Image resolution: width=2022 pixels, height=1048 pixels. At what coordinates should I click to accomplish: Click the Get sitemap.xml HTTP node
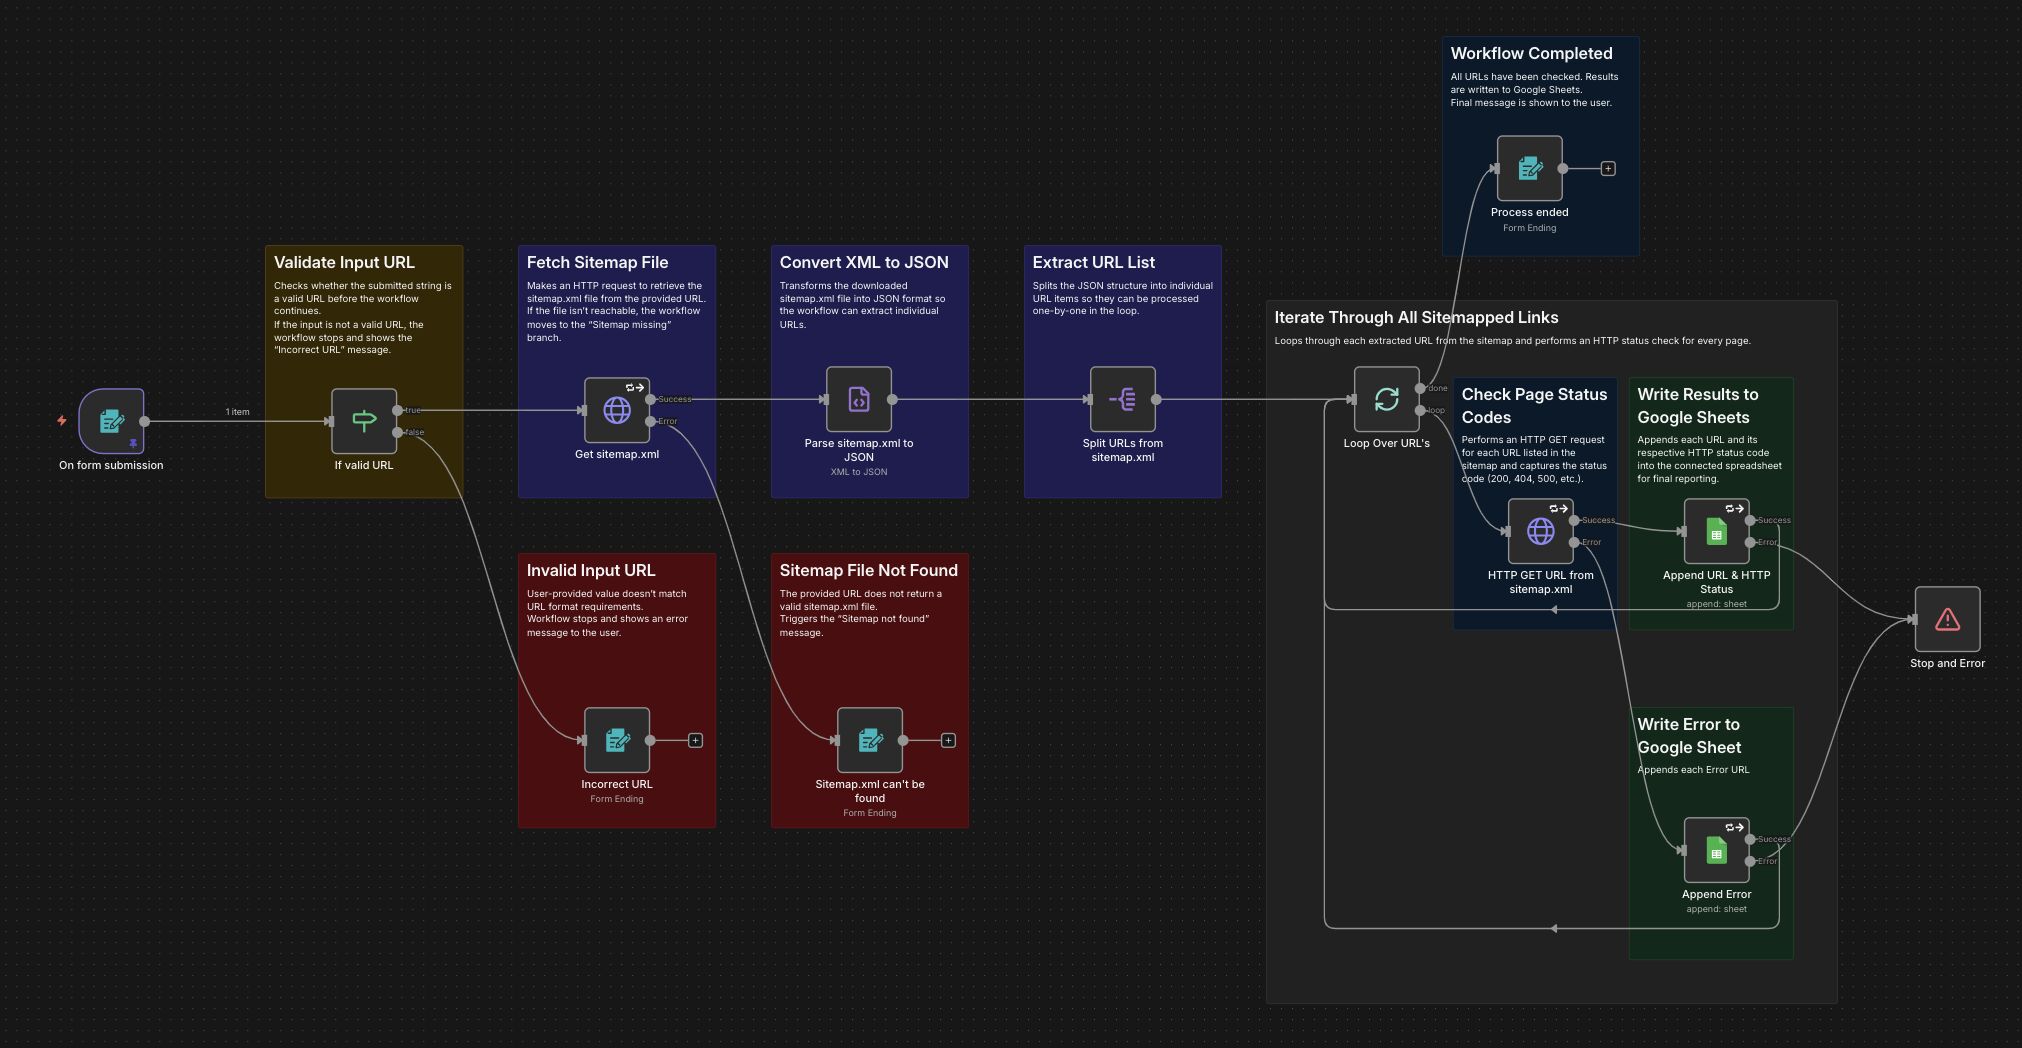click(617, 410)
